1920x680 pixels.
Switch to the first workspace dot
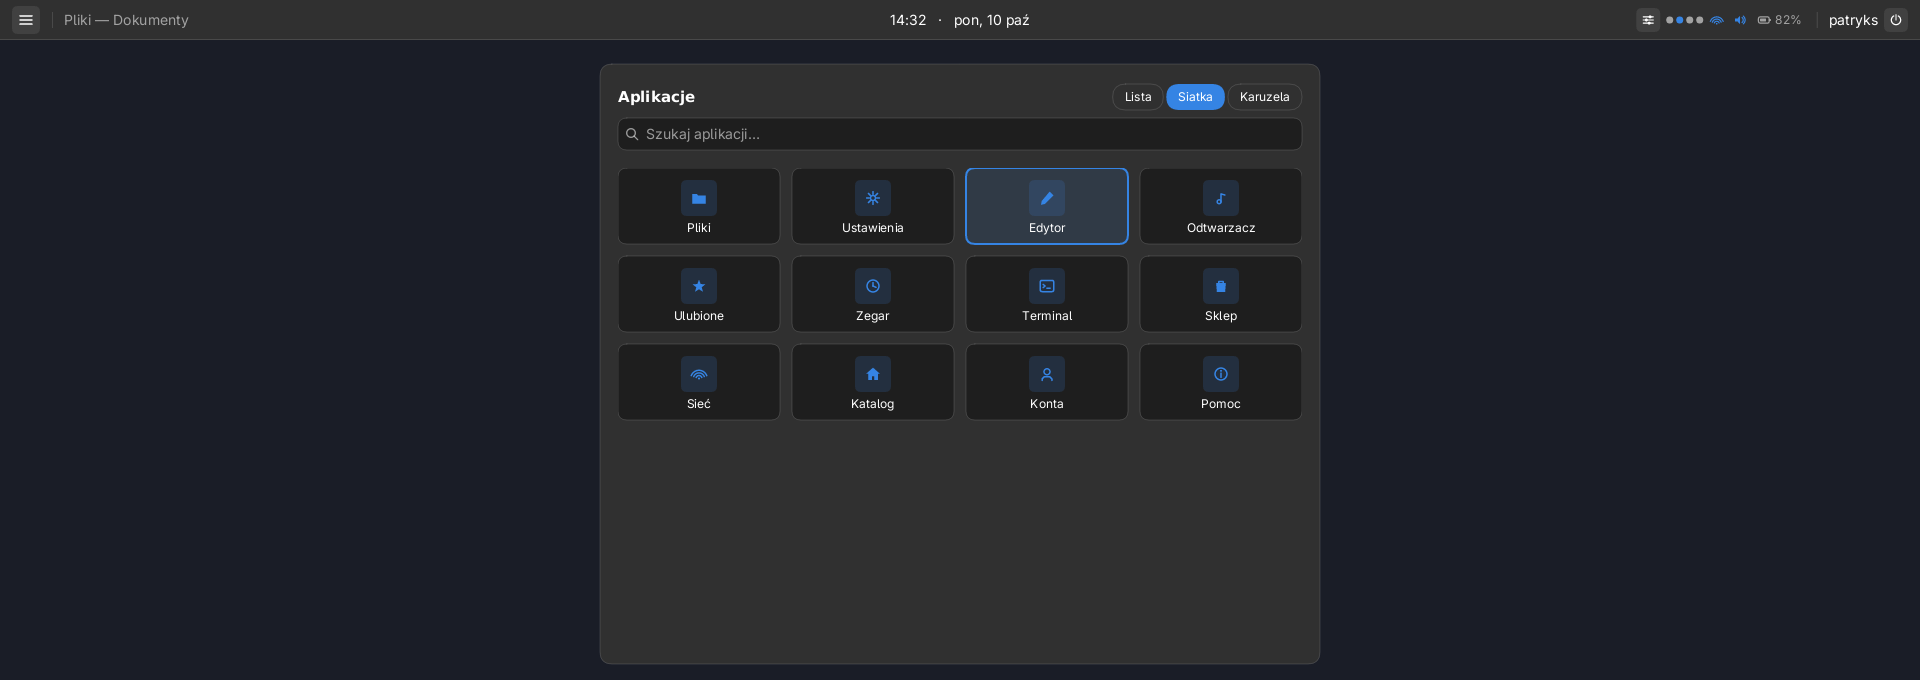click(1670, 20)
